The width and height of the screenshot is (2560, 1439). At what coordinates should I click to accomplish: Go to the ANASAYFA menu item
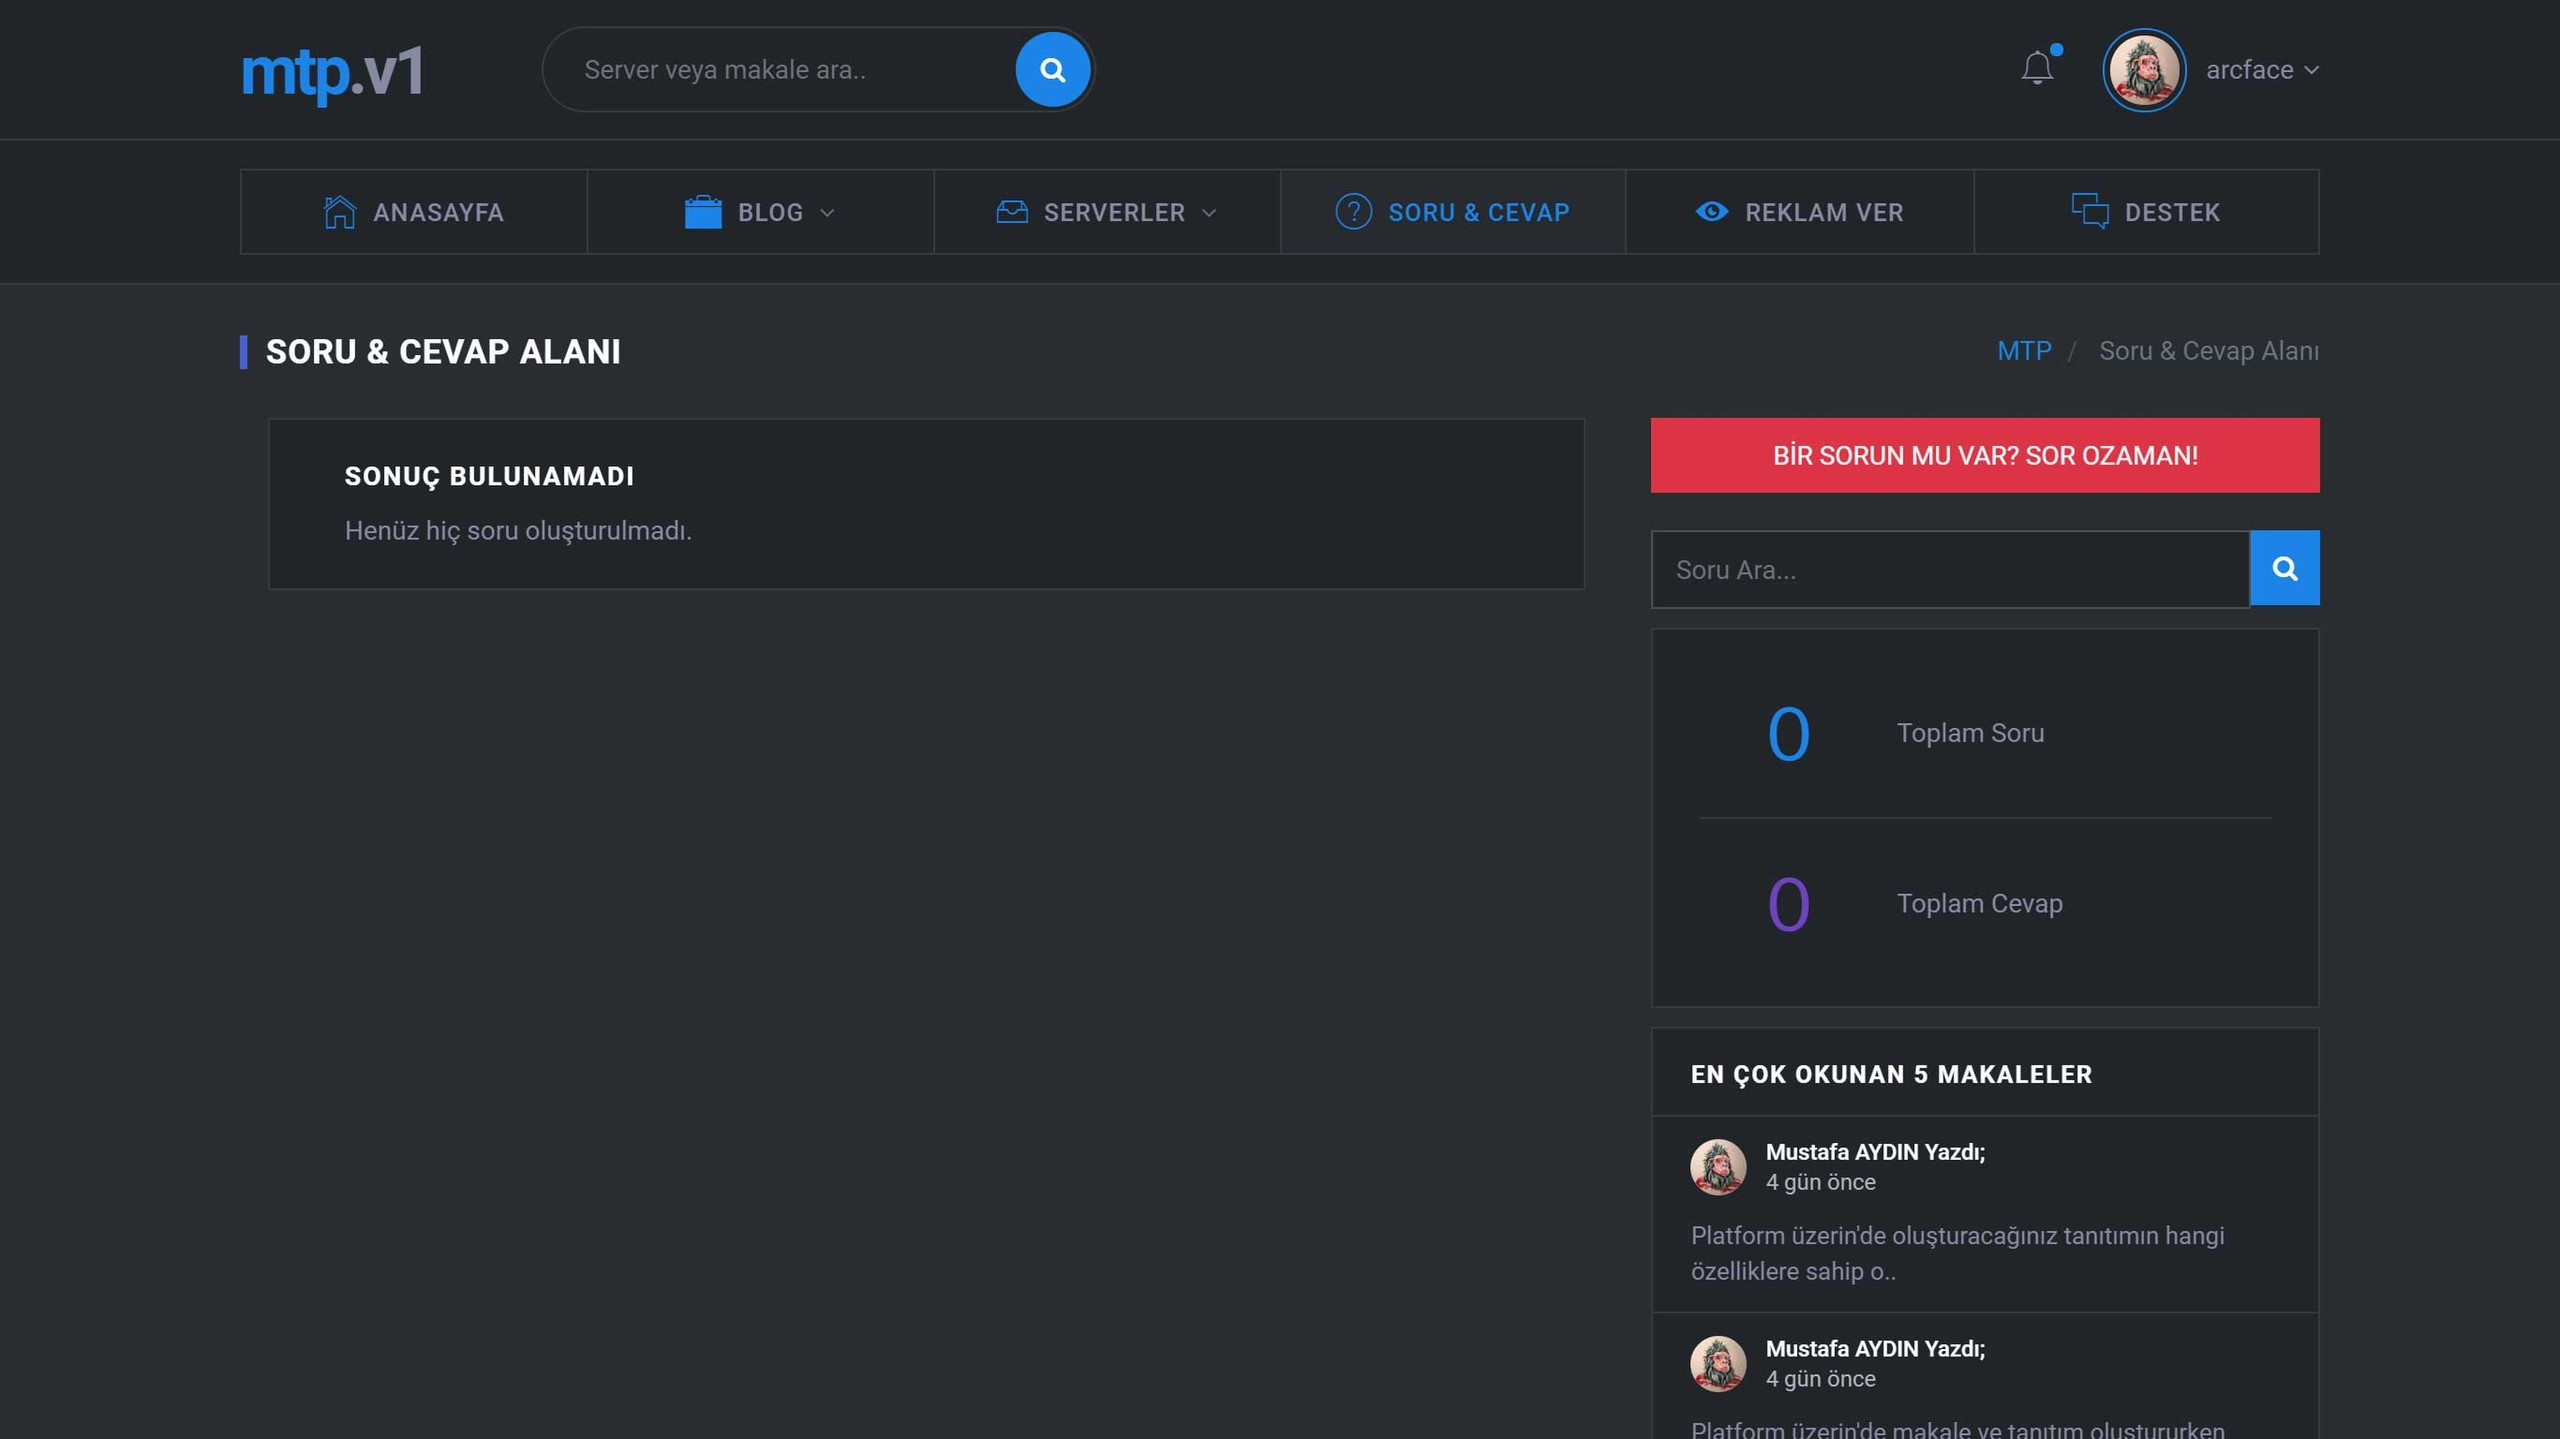pyautogui.click(x=413, y=212)
